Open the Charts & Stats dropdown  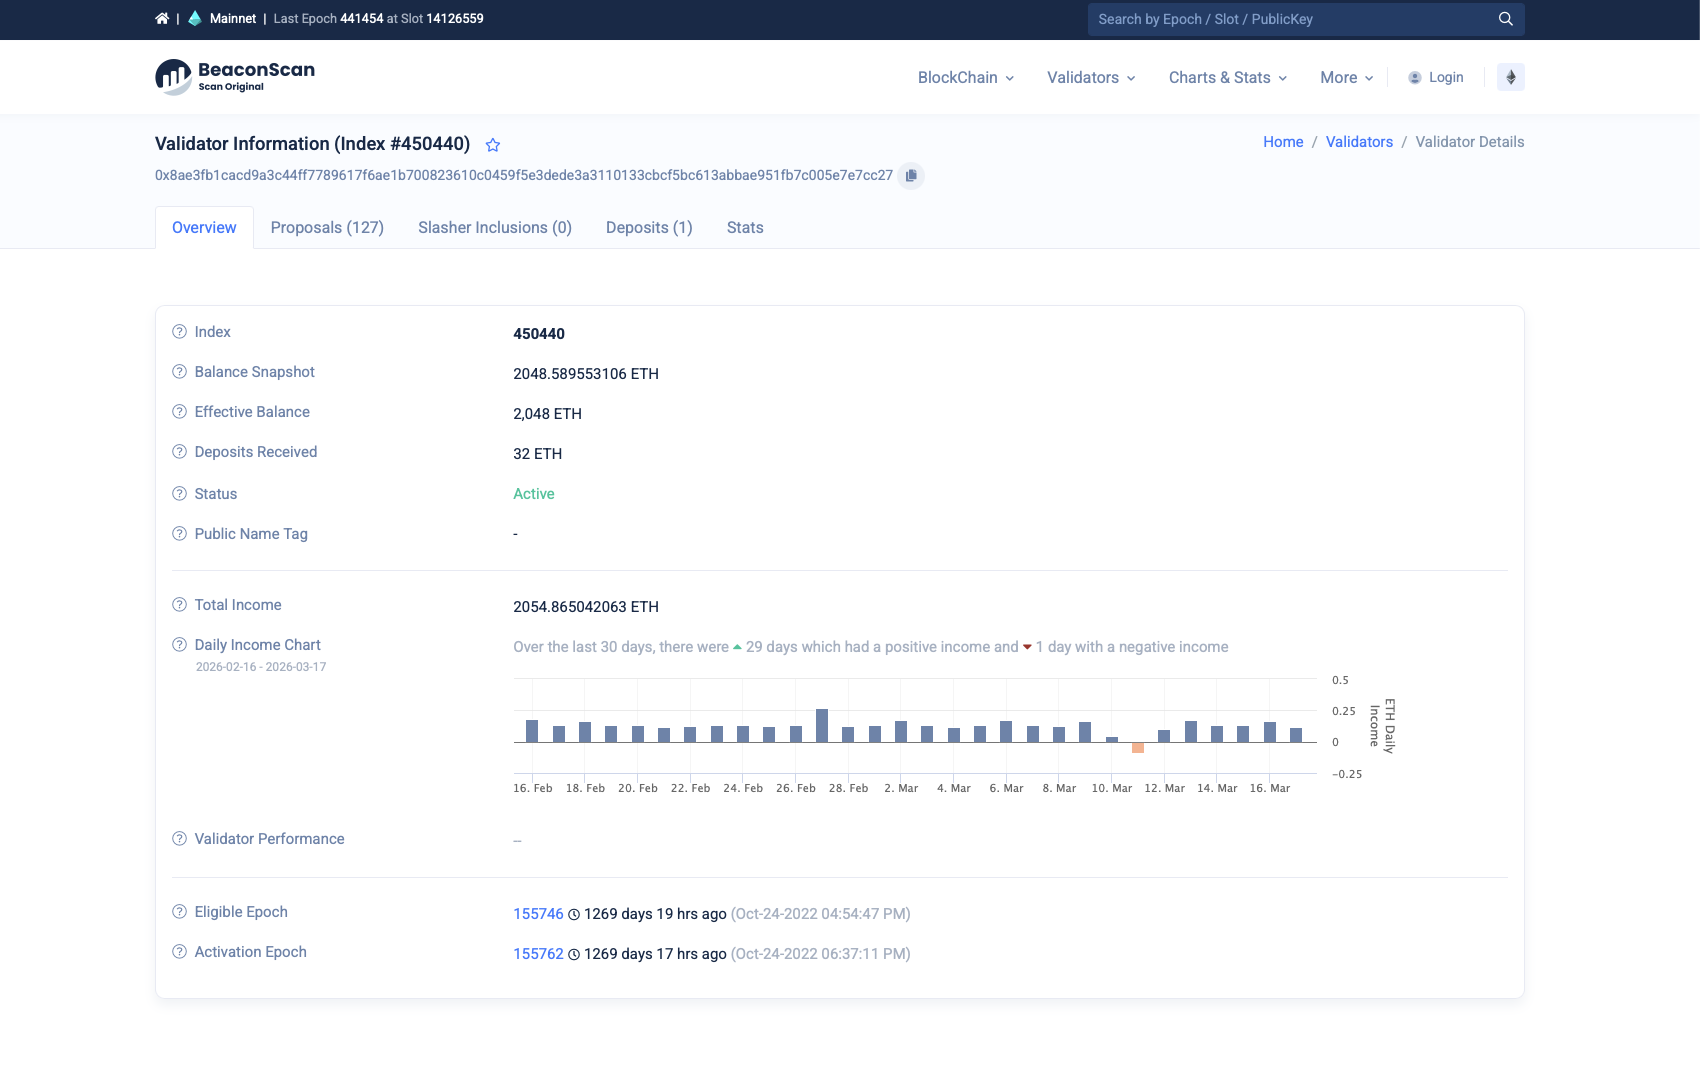tap(1228, 78)
